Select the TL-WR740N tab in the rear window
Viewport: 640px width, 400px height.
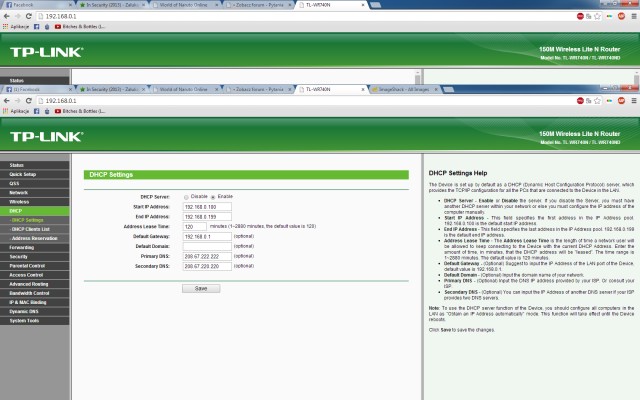click(x=330, y=5)
